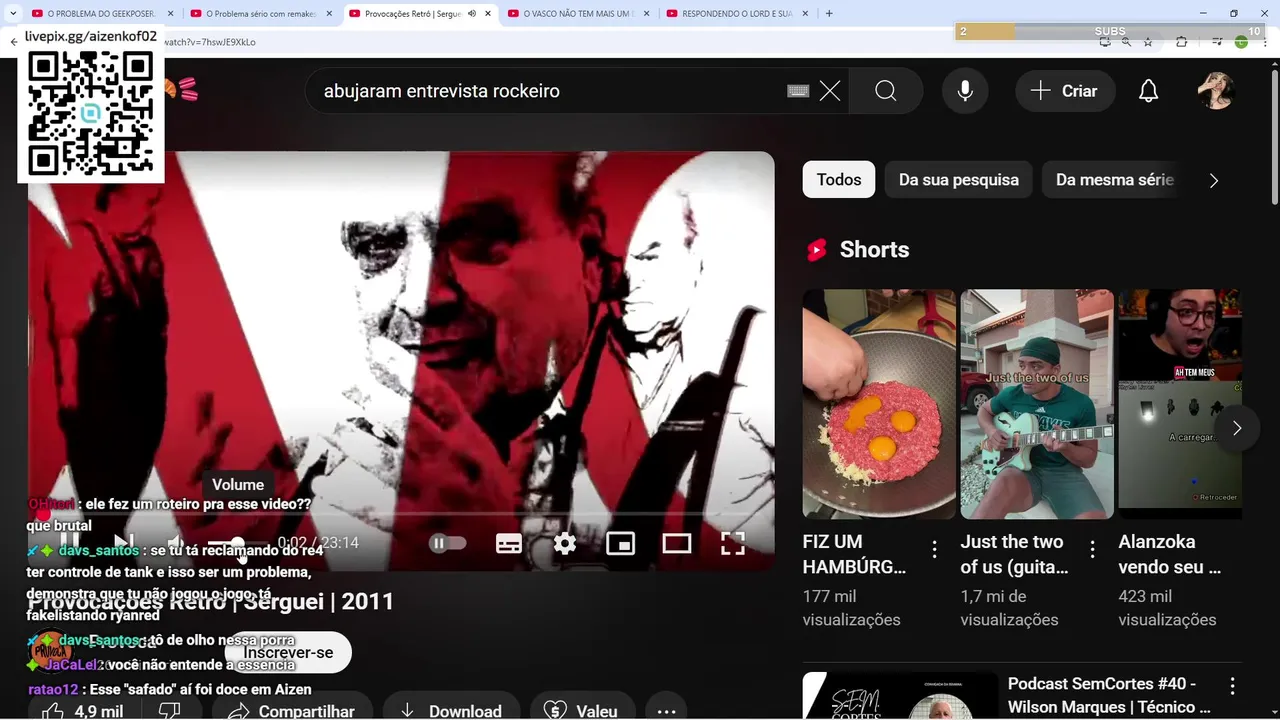Open the browser extensions puzzle icon
The image size is (1280, 720).
point(1182,42)
